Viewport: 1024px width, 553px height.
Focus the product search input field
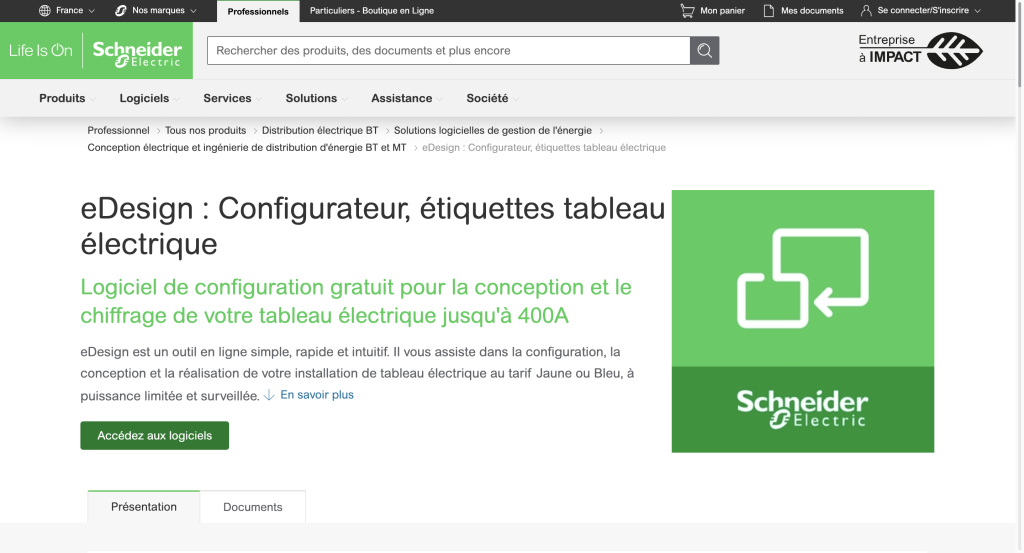click(x=448, y=51)
